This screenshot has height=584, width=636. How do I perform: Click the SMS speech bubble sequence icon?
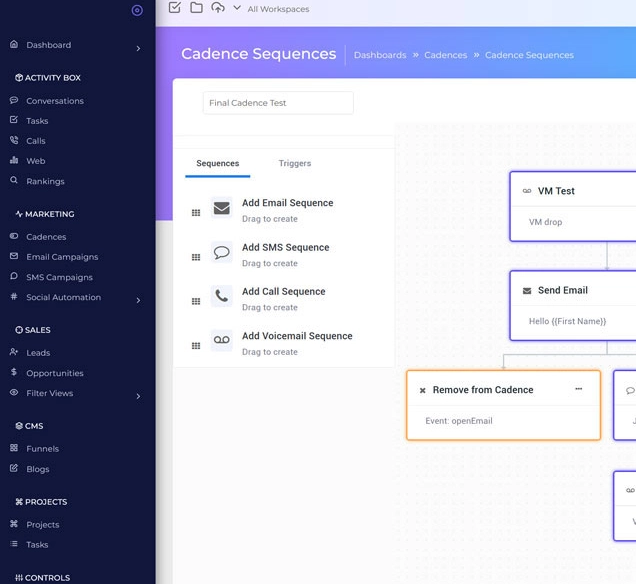pyautogui.click(x=222, y=253)
